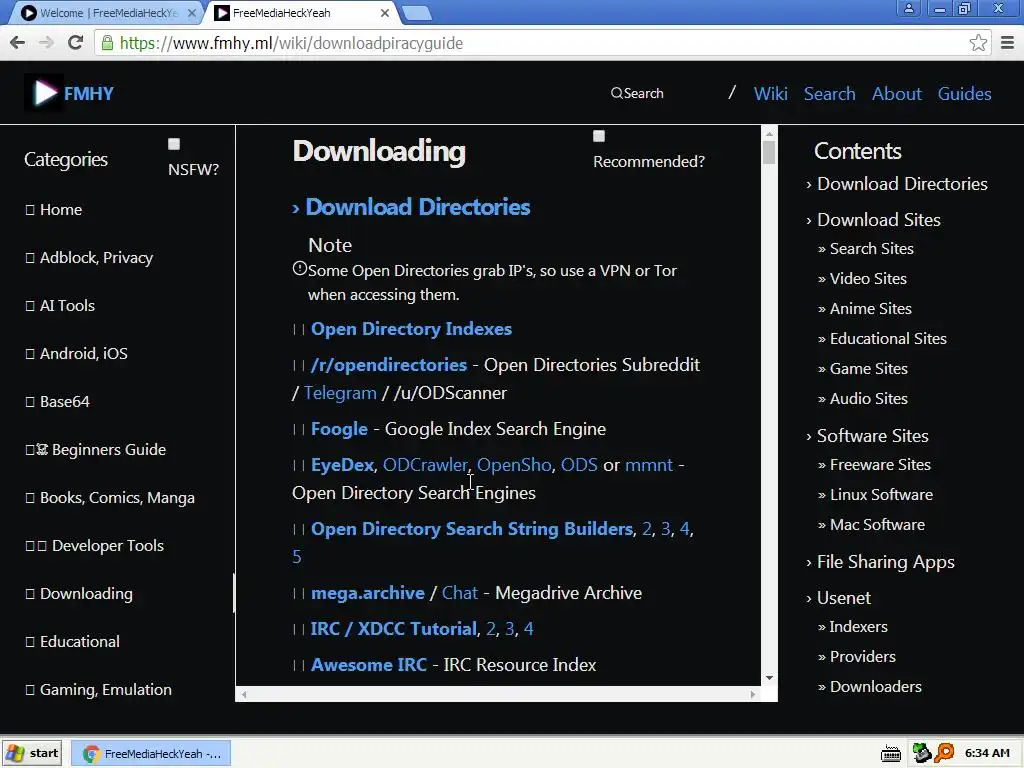The image size is (1024, 768).
Task: Open the Foogle link
Action: pyautogui.click(x=339, y=429)
